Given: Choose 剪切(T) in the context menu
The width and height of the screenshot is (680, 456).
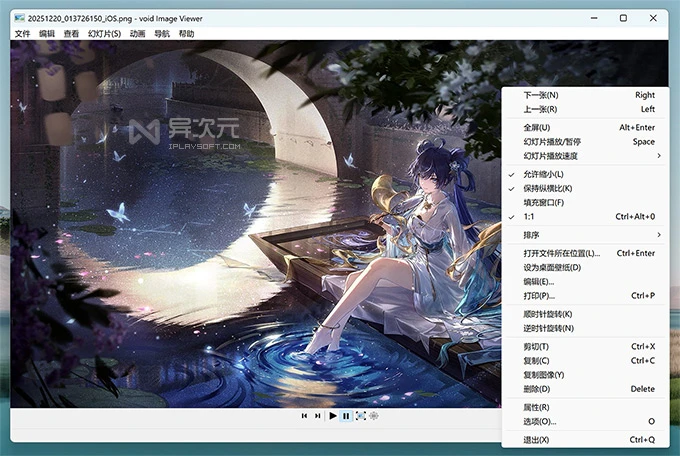Looking at the screenshot, I should point(585,347).
